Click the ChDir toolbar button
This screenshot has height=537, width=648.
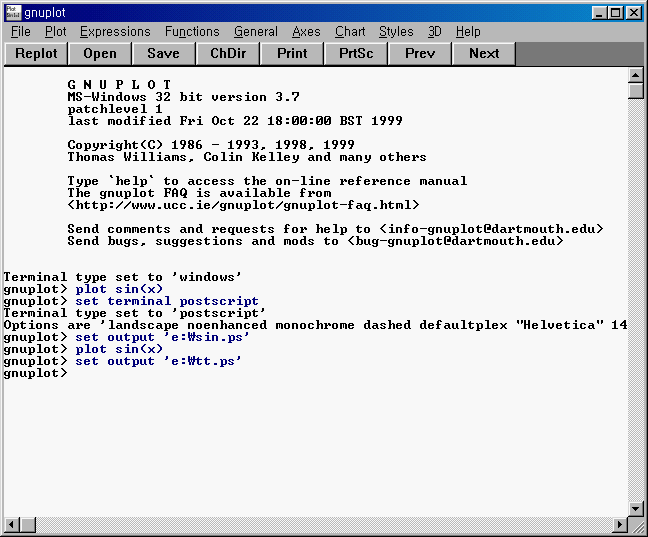[x=228, y=54]
